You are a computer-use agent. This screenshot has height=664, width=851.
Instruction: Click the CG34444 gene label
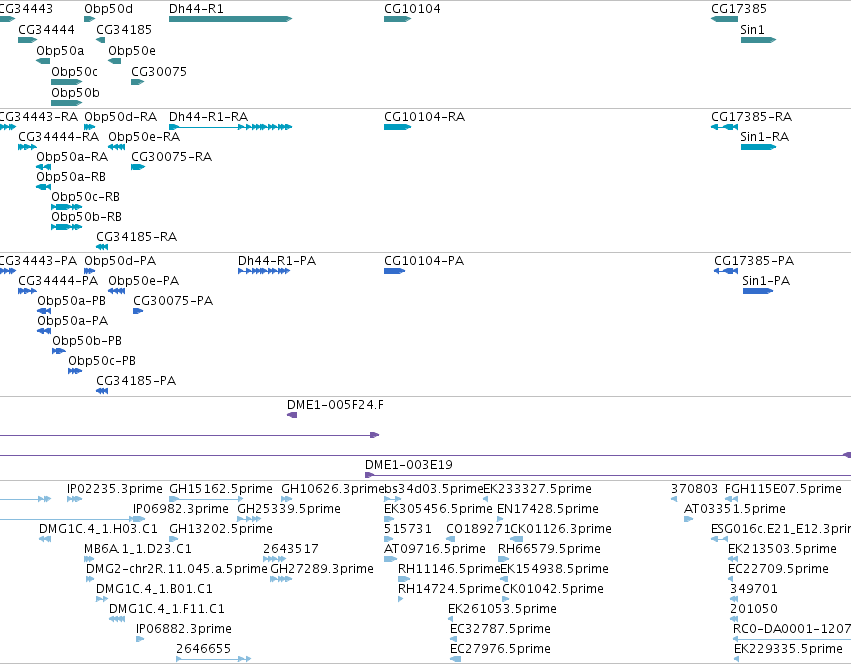(46, 30)
